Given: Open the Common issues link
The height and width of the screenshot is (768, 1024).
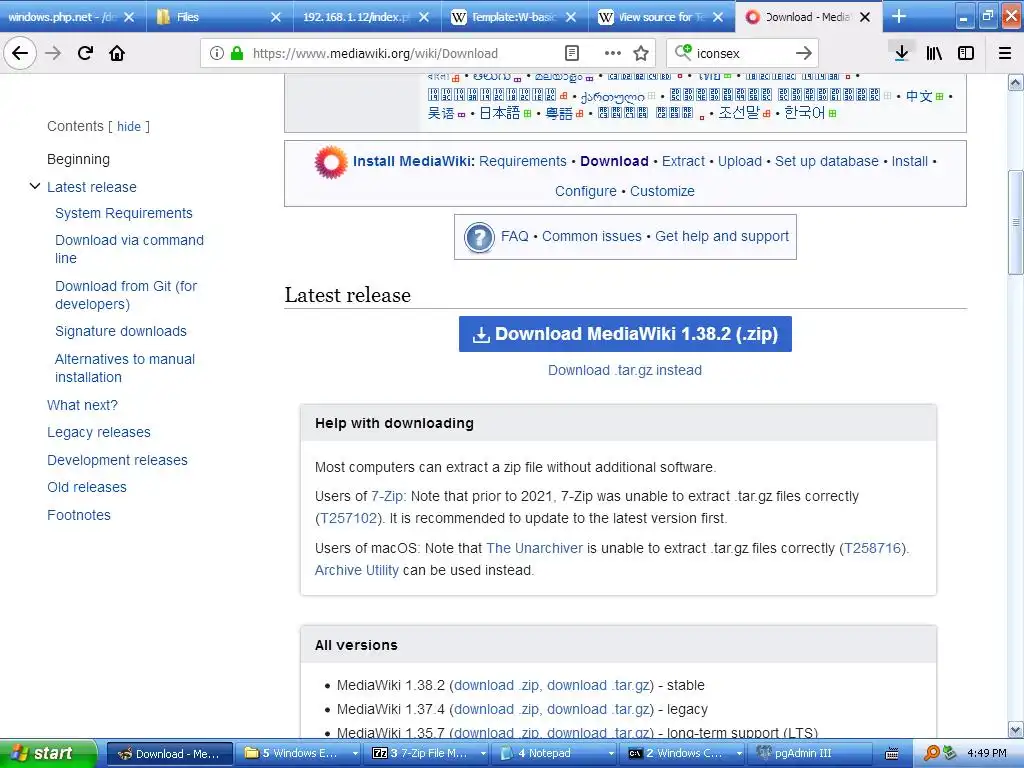Looking at the screenshot, I should point(592,236).
